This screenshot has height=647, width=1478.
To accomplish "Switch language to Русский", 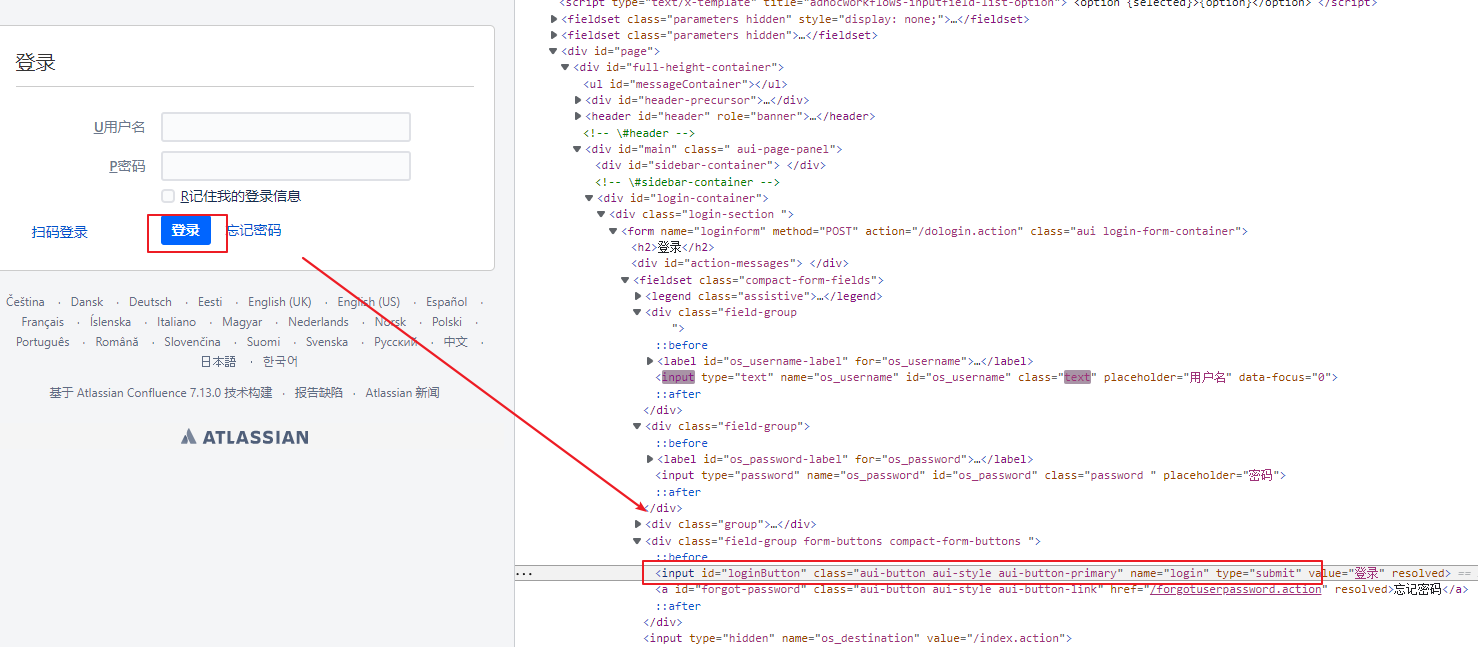I will tap(396, 342).
